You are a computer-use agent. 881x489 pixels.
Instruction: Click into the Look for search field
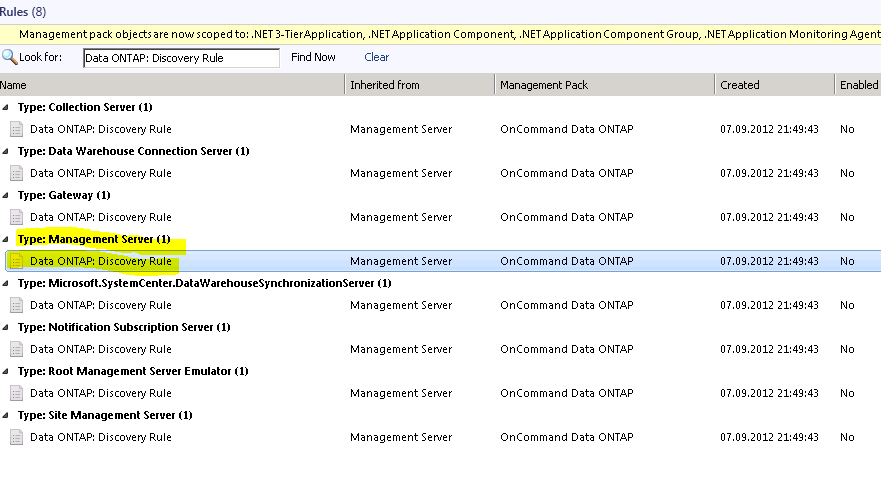coord(180,58)
